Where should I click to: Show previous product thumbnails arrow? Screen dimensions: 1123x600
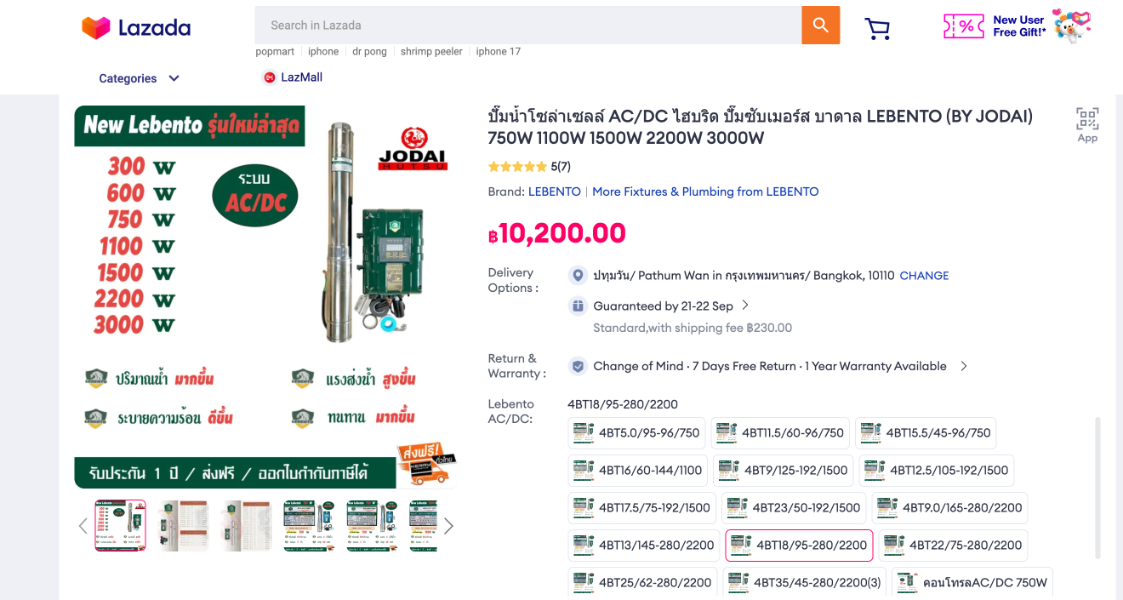83,526
